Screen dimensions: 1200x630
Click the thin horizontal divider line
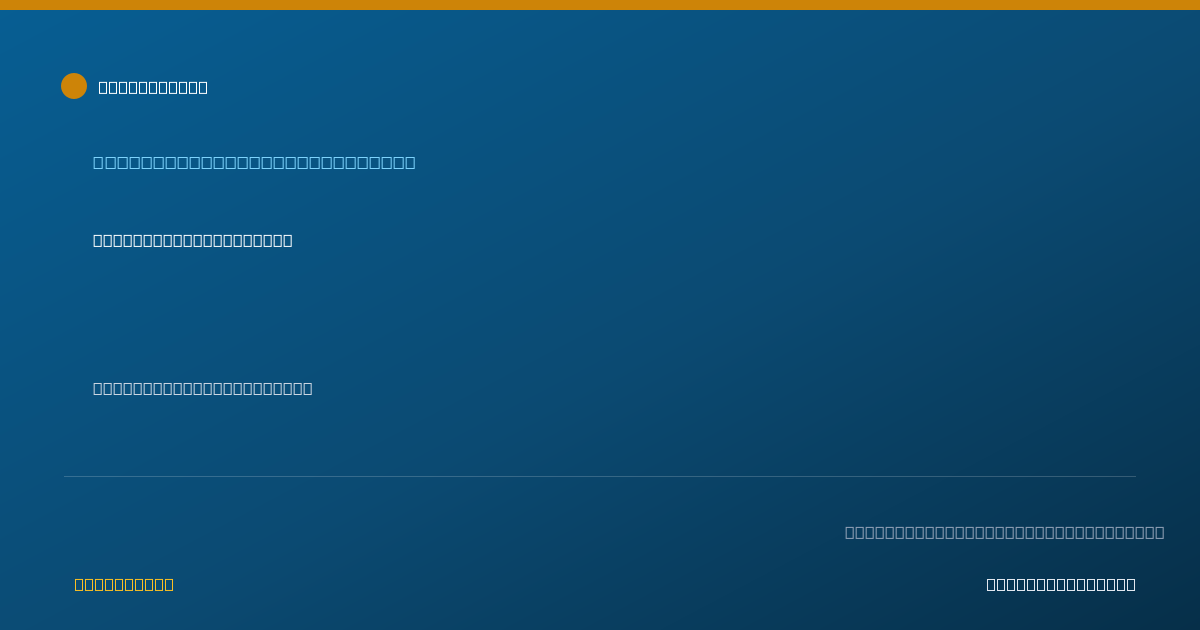click(x=600, y=476)
